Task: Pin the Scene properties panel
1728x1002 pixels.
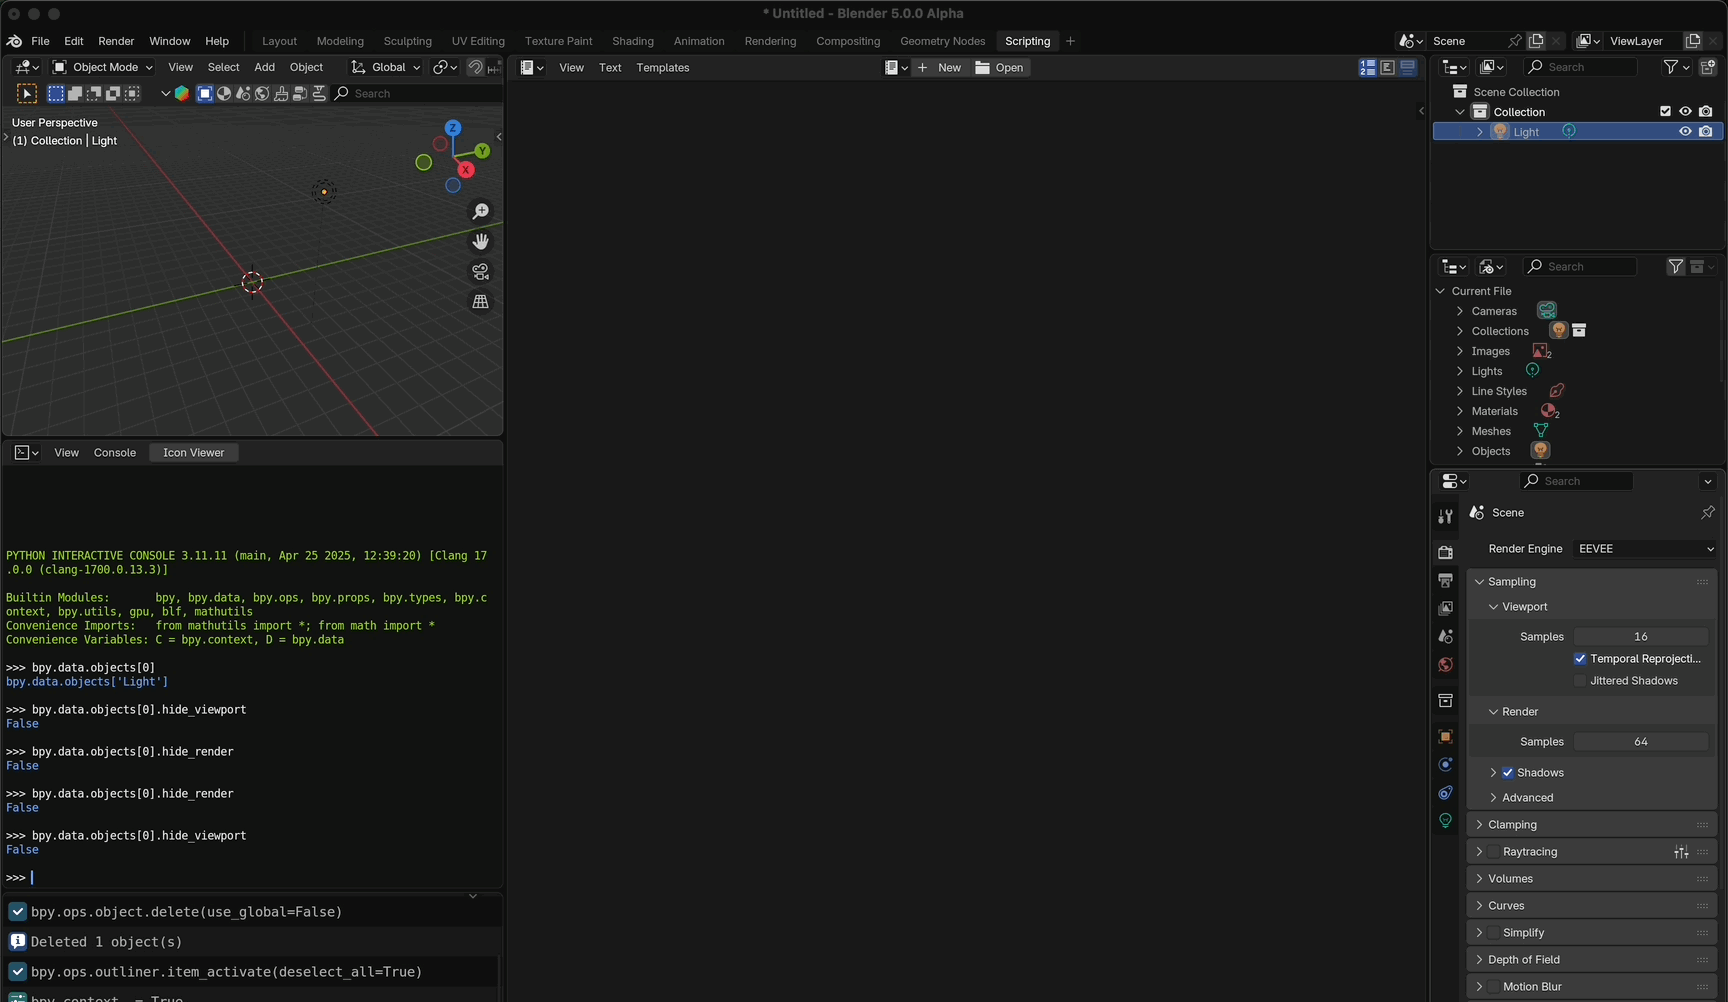Action: coord(1707,512)
